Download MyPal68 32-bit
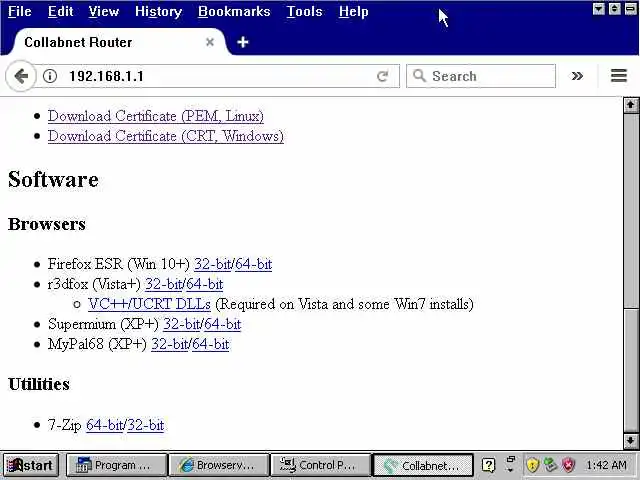 pyautogui.click(x=169, y=344)
